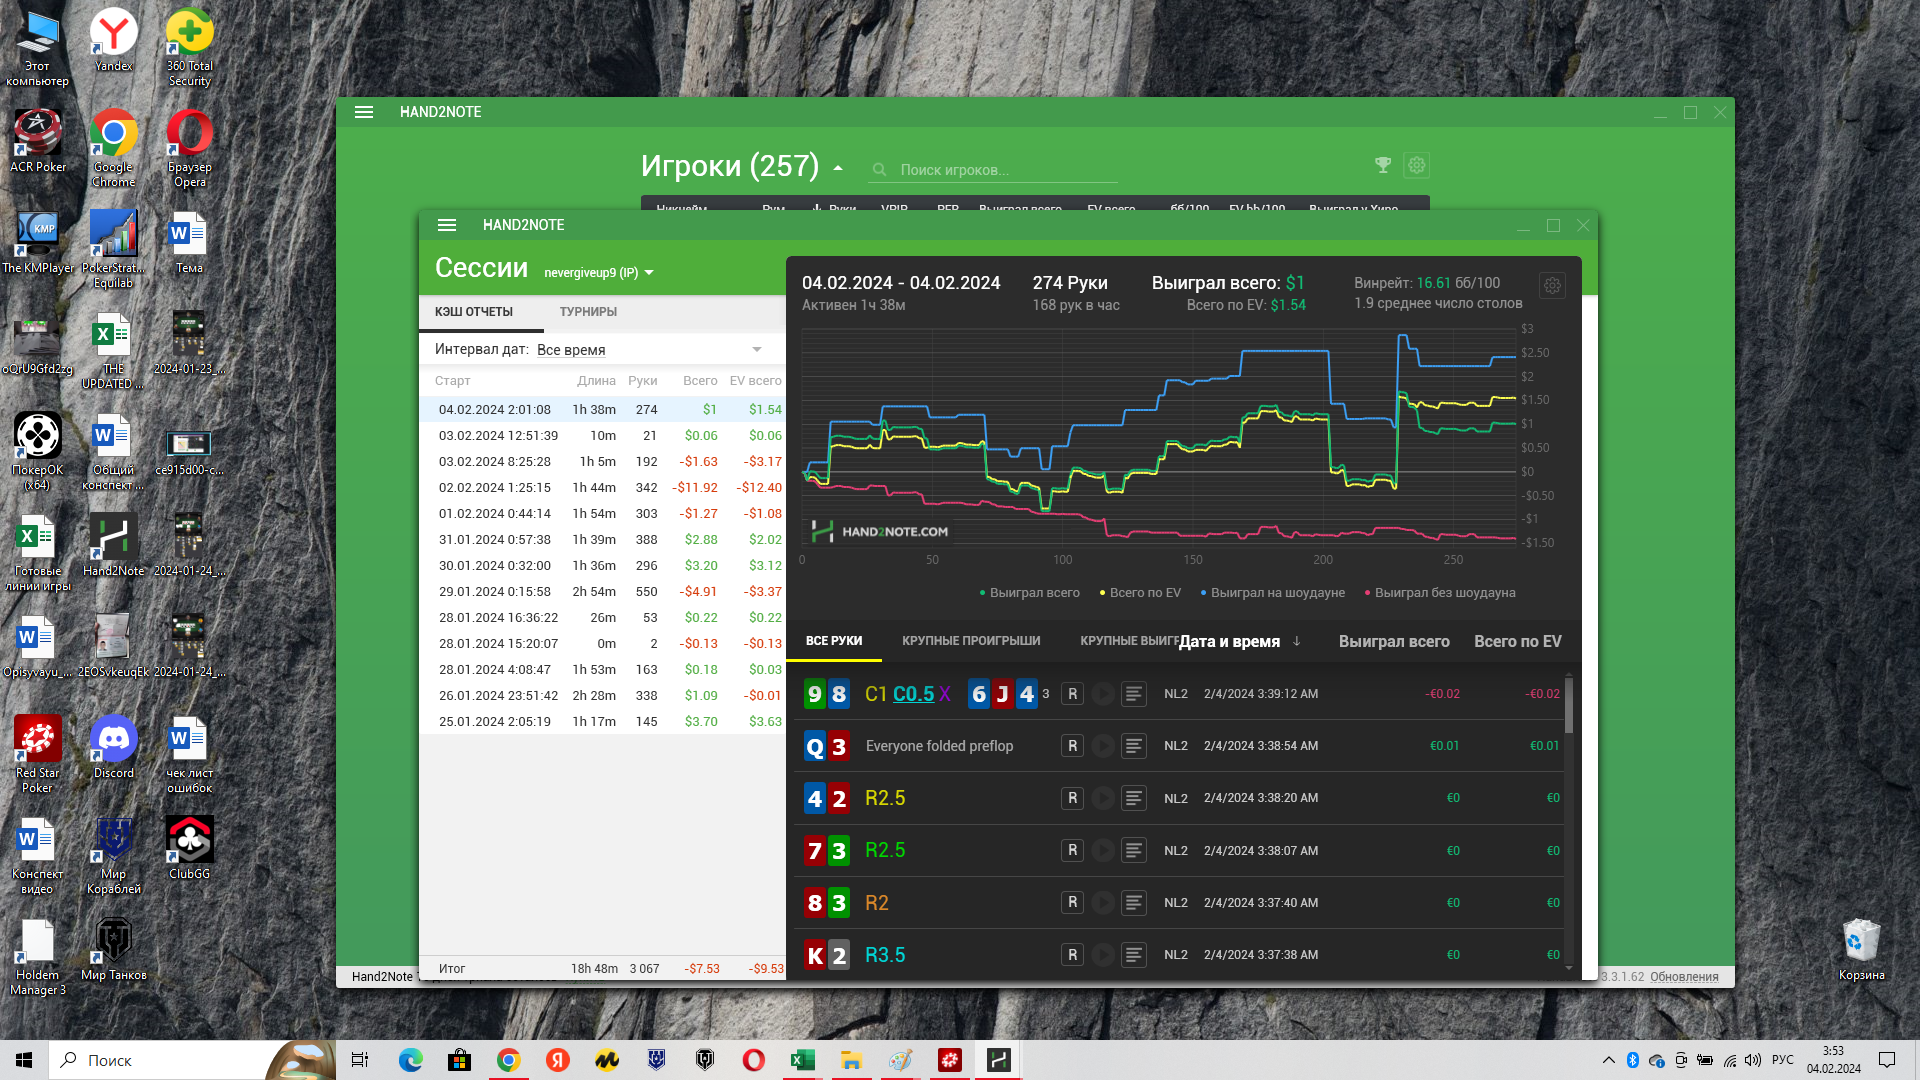Sort hands by Всего по EV column
The width and height of the screenshot is (1920, 1080).
tap(1517, 642)
